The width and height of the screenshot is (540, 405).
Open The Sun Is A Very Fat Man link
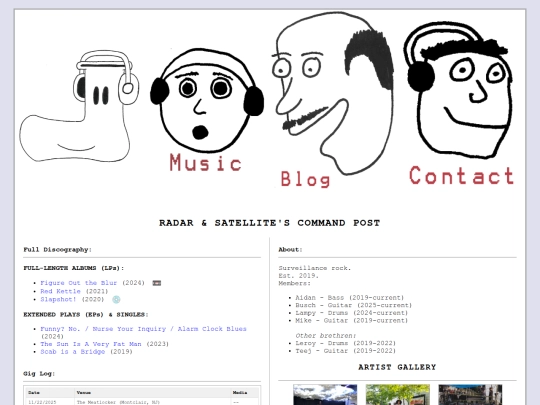pyautogui.click(x=91, y=344)
